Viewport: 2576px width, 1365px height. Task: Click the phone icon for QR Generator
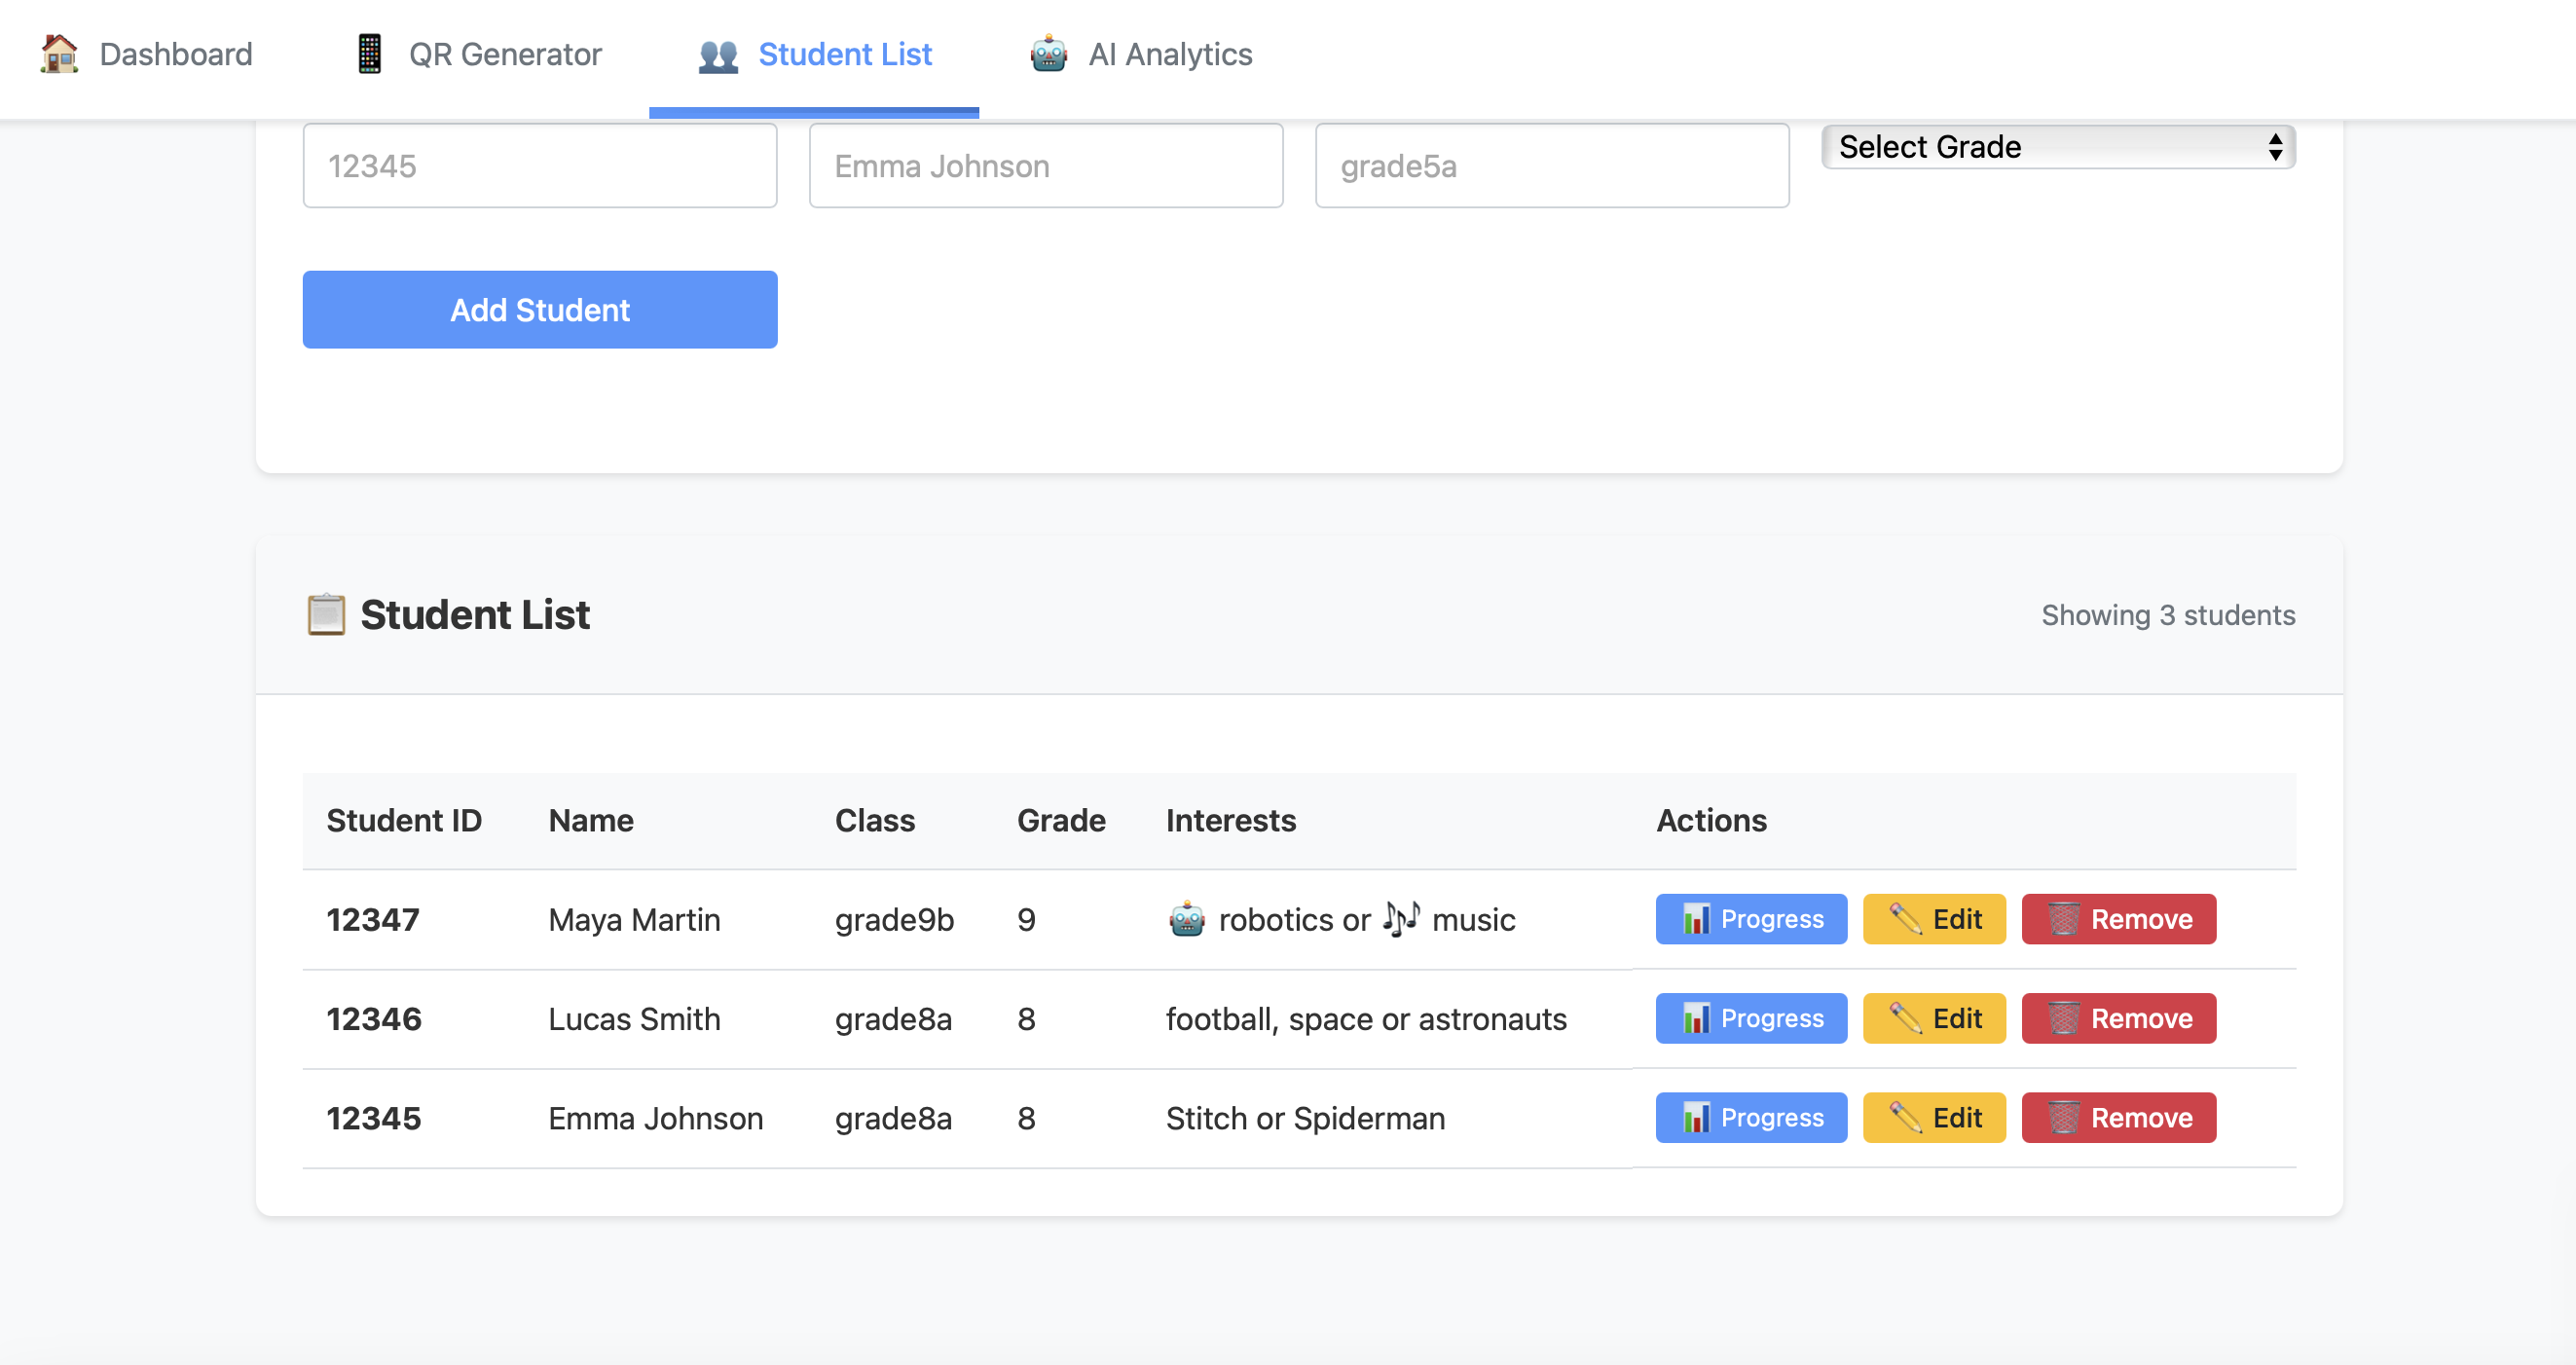click(369, 54)
